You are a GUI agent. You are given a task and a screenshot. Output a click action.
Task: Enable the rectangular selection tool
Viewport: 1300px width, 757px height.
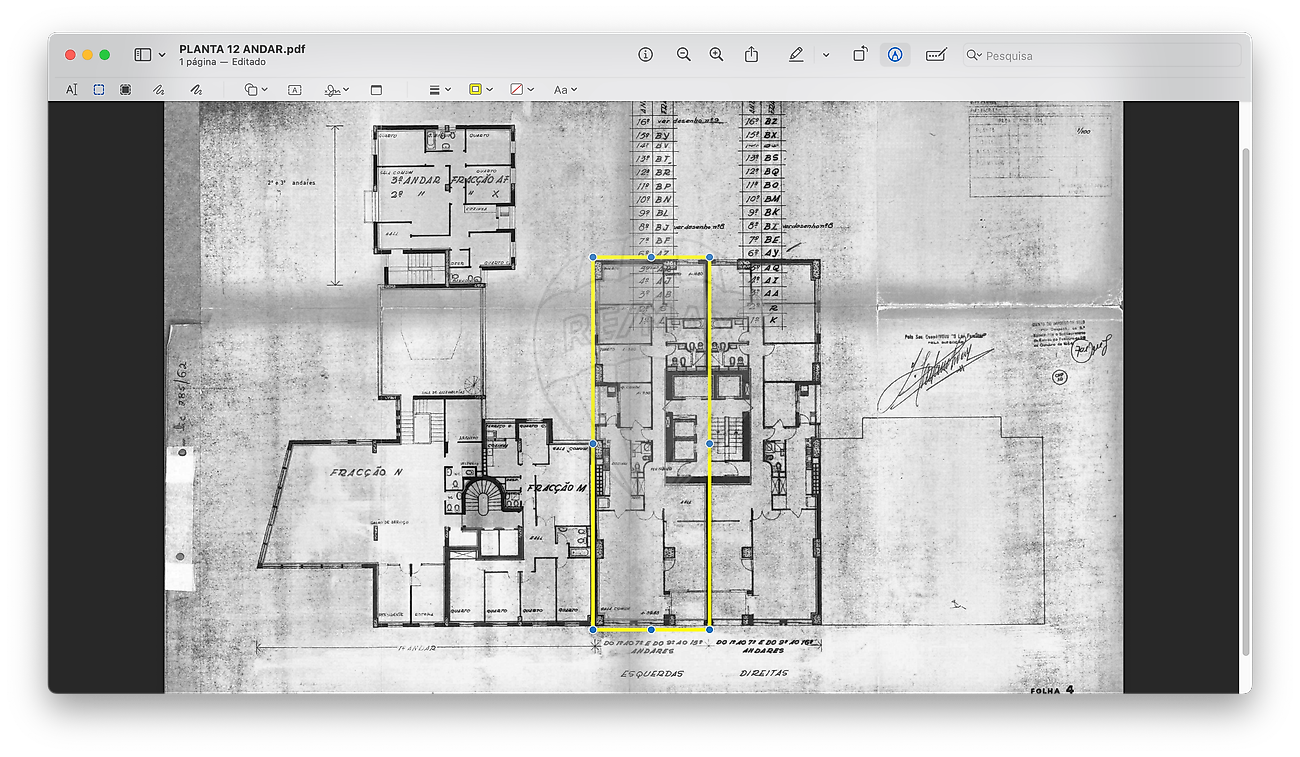coord(99,90)
